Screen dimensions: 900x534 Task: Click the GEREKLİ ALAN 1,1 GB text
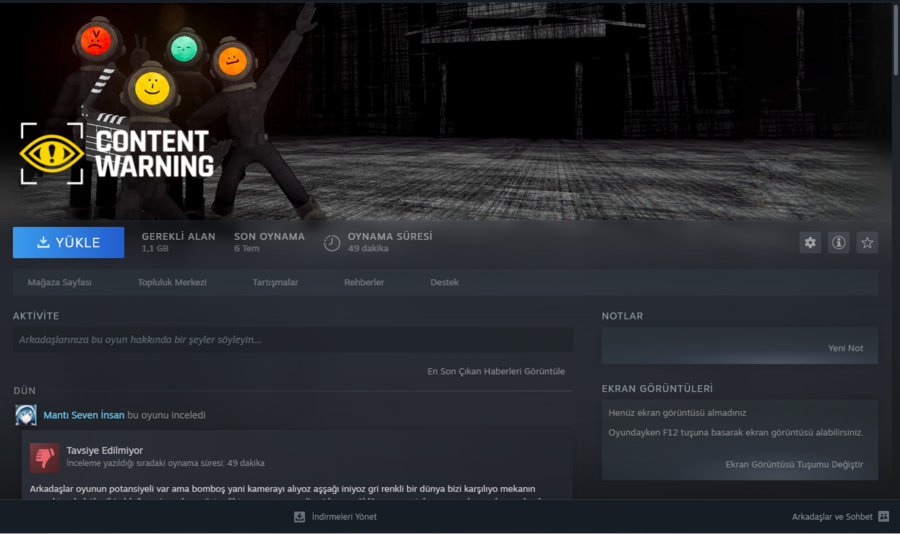179,242
